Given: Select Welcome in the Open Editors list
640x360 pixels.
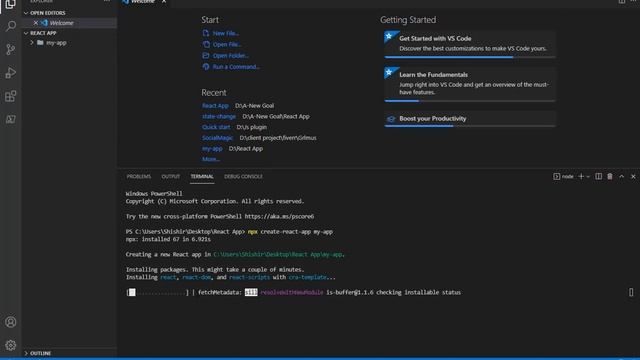Looking at the screenshot, I should (69, 23).
